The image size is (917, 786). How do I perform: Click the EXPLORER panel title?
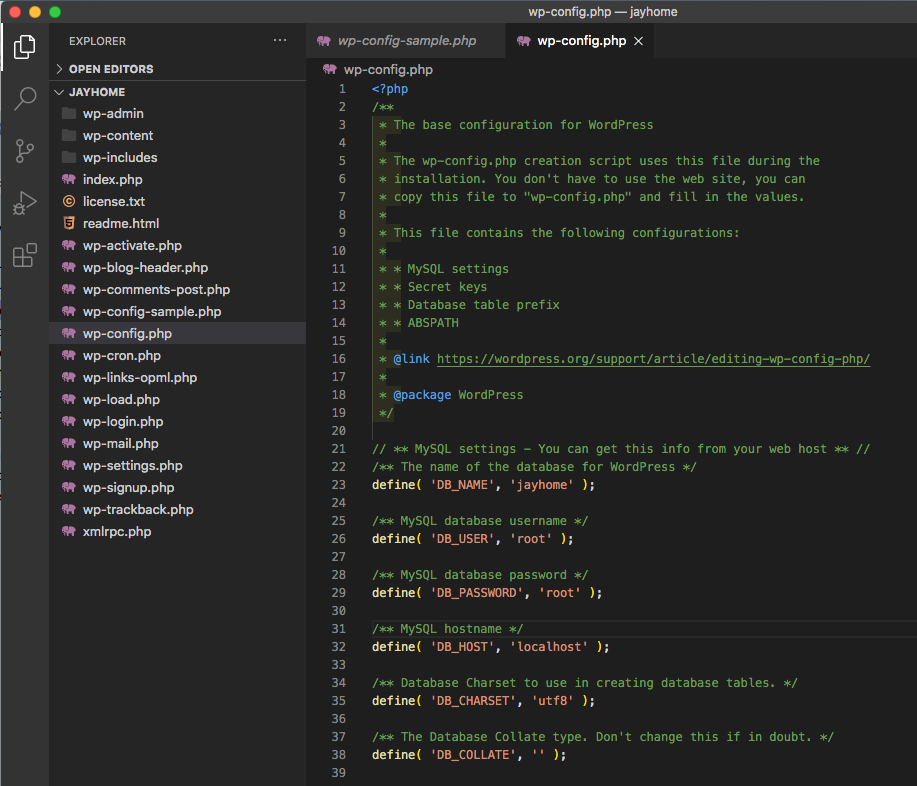97,41
